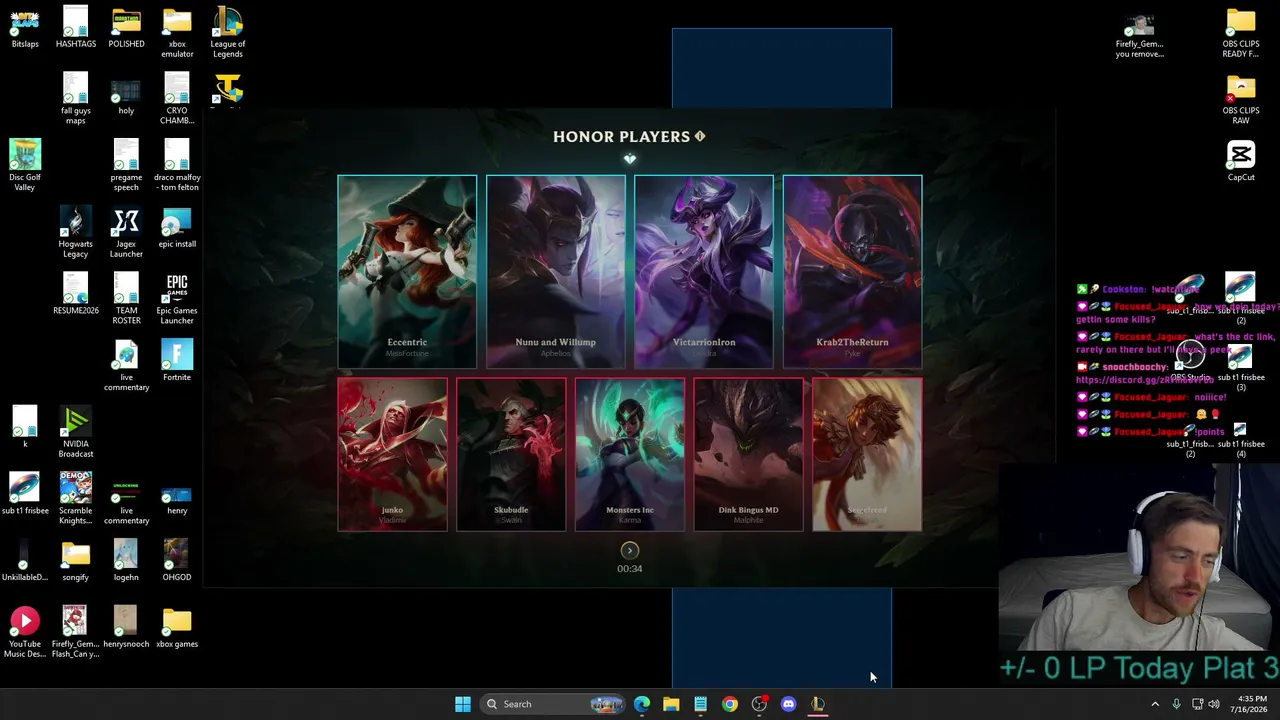This screenshot has width=1280, height=720.
Task: Open YouTube Music Desktop shortcut
Action: click(x=25, y=632)
